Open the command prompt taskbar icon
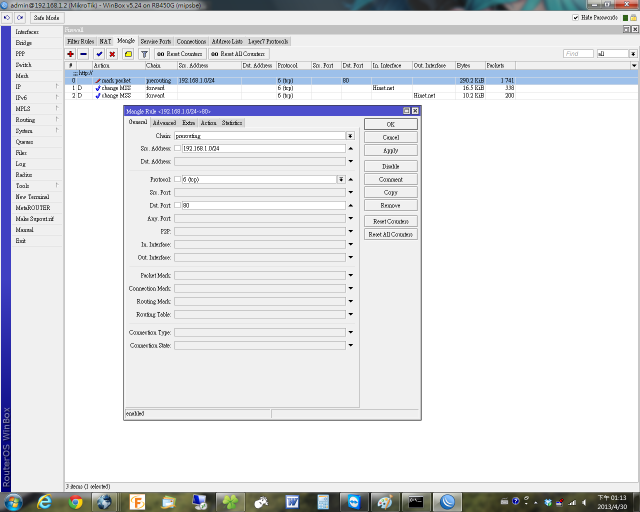This screenshot has height=512, width=640. (416, 502)
